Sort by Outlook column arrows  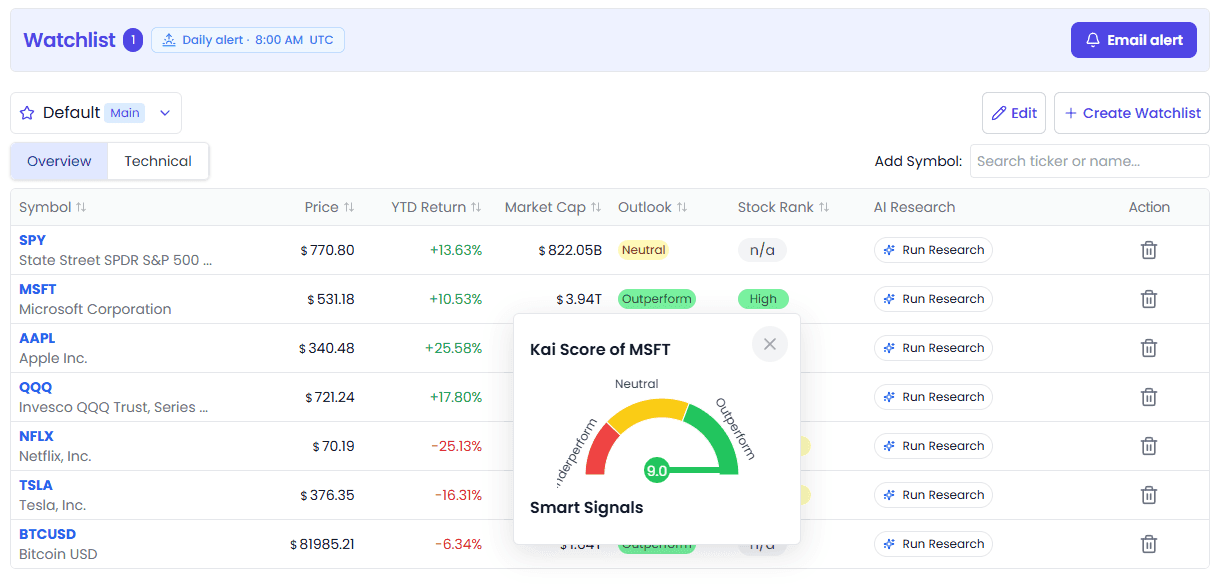click(682, 207)
